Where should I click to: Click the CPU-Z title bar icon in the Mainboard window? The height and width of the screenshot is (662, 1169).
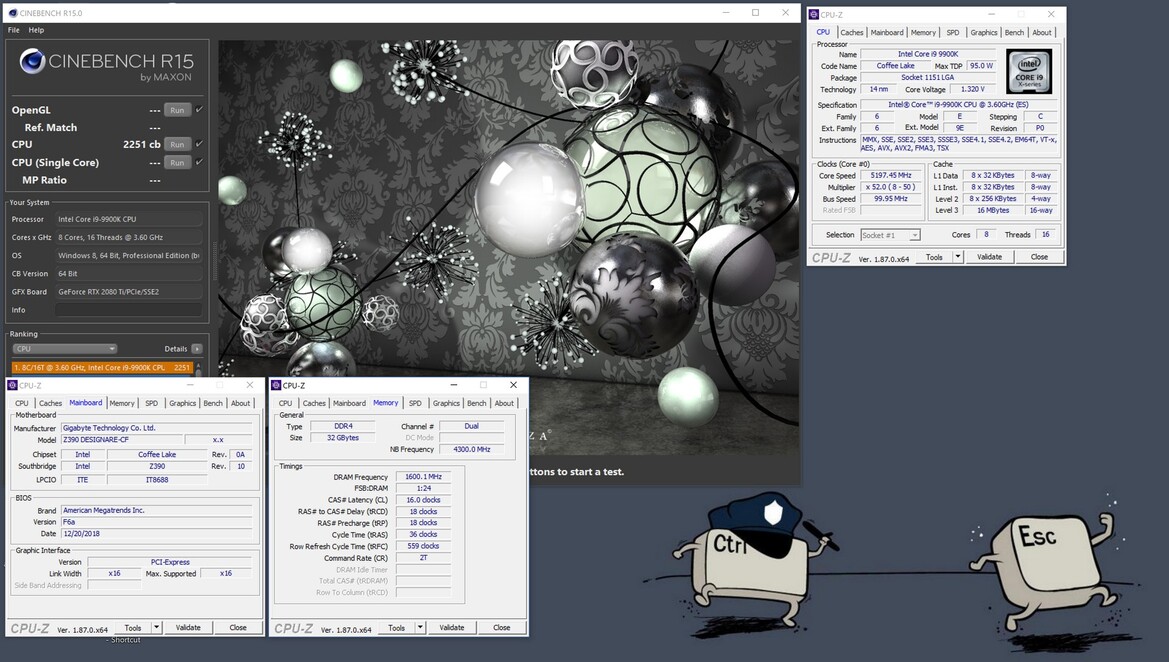pos(12,385)
